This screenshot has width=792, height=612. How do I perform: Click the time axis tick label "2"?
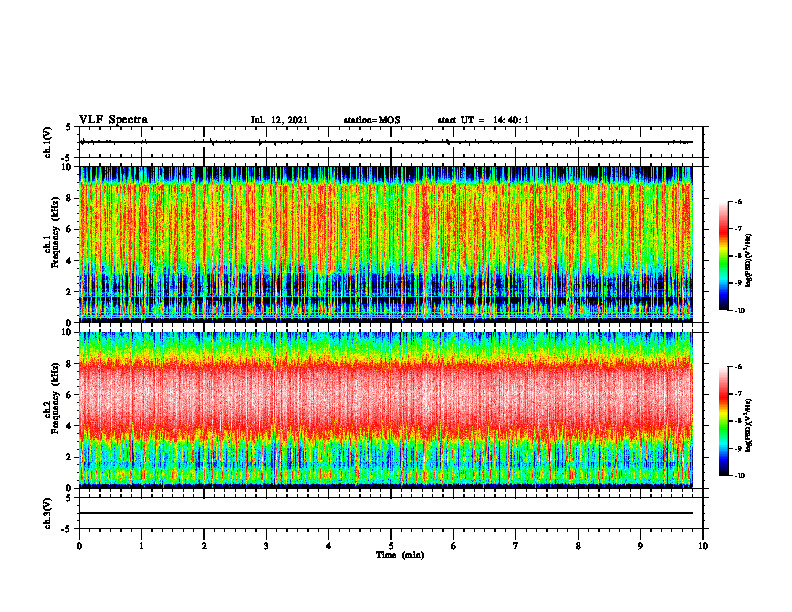(x=204, y=546)
